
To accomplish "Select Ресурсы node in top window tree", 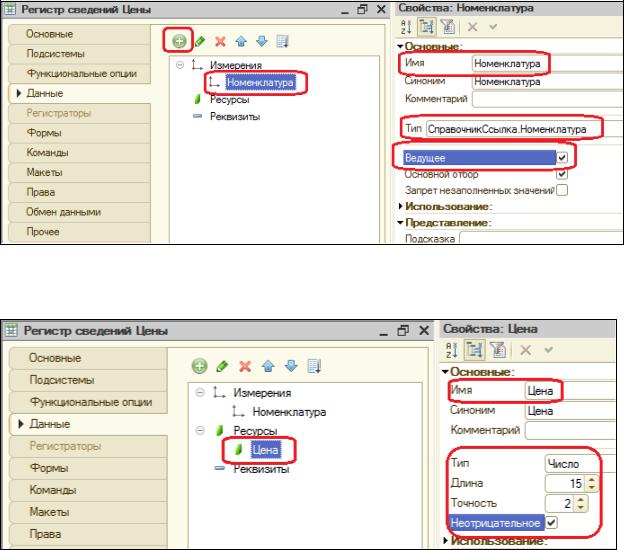I will point(230,99).
